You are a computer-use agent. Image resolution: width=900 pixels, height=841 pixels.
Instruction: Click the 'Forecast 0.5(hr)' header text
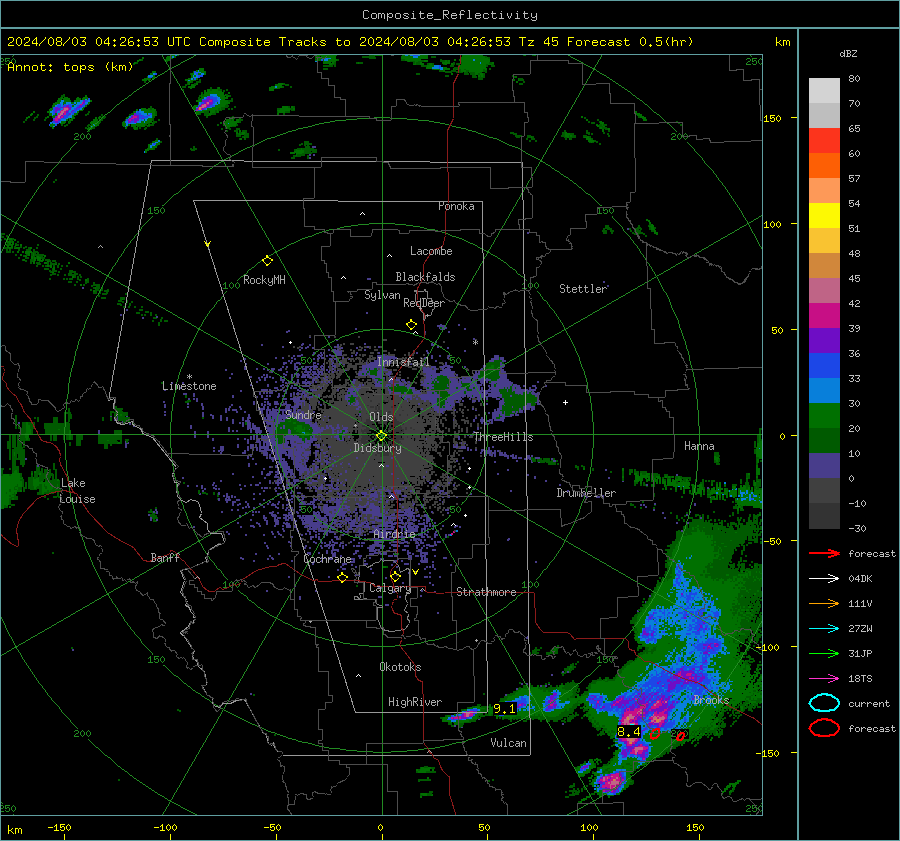pyautogui.click(x=630, y=42)
